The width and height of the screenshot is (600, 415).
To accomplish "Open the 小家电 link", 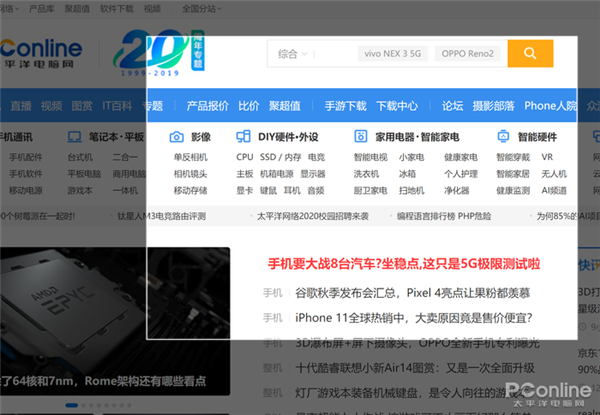I will (x=411, y=157).
